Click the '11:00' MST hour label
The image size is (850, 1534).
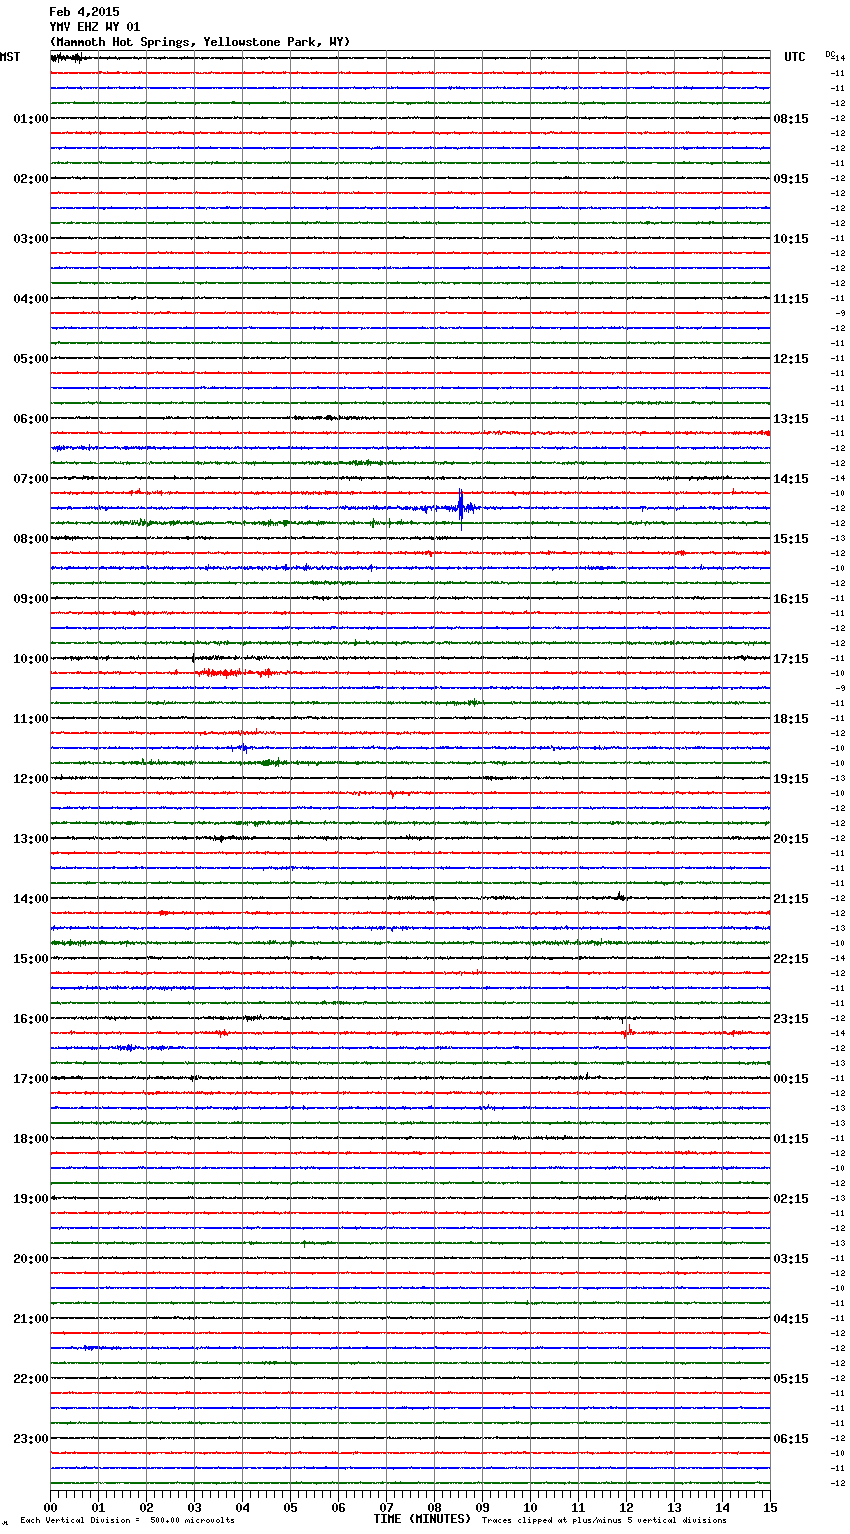coord(30,719)
